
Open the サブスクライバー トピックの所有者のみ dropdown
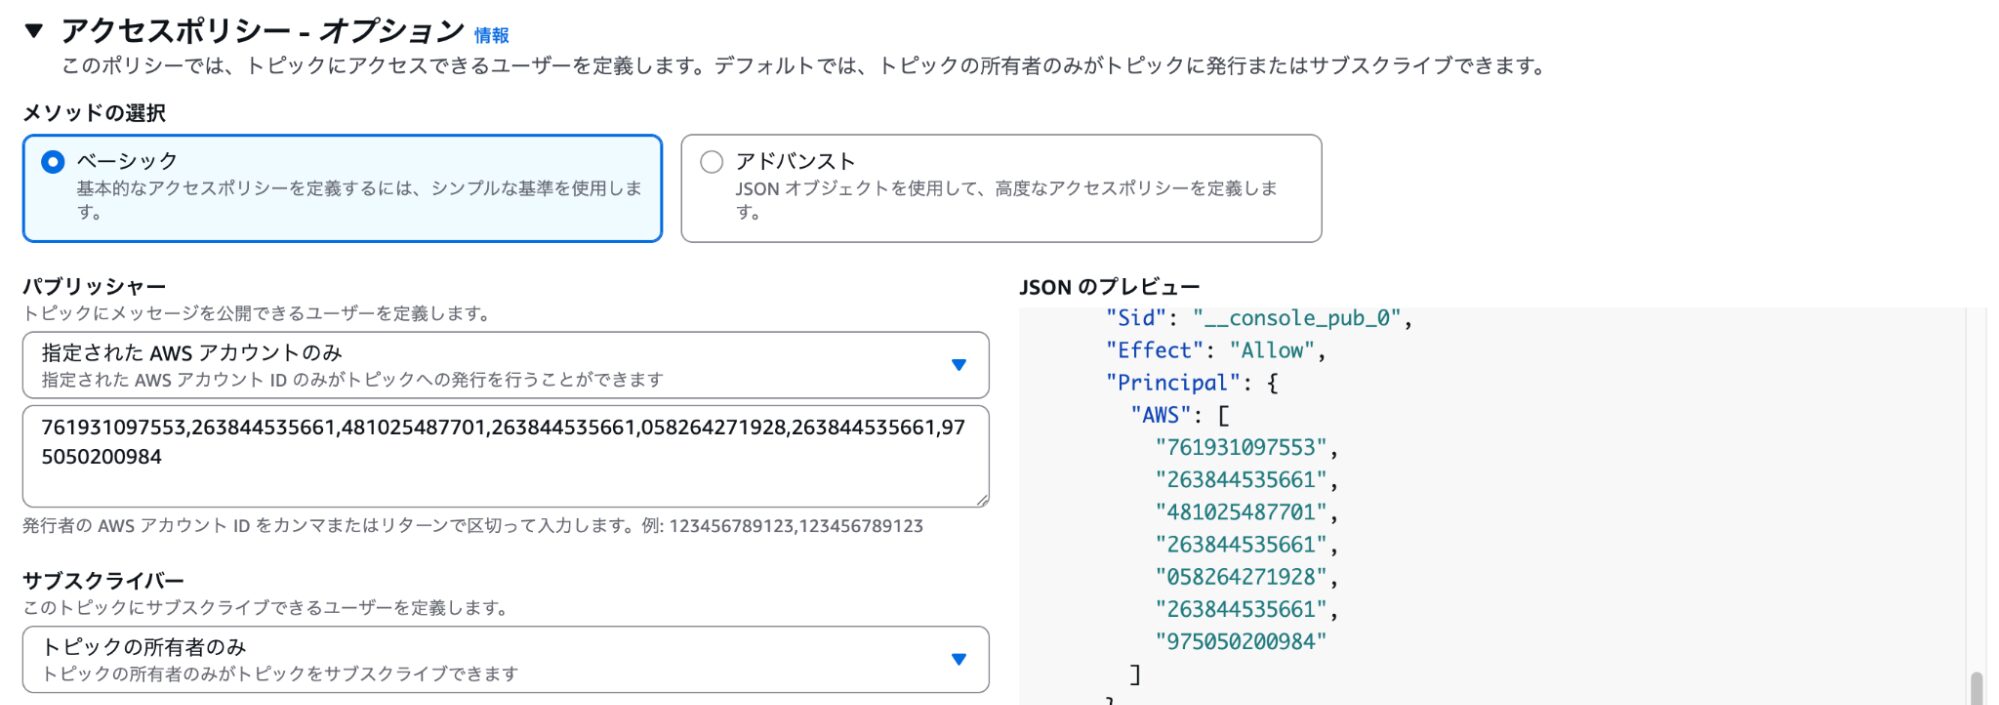(490, 659)
